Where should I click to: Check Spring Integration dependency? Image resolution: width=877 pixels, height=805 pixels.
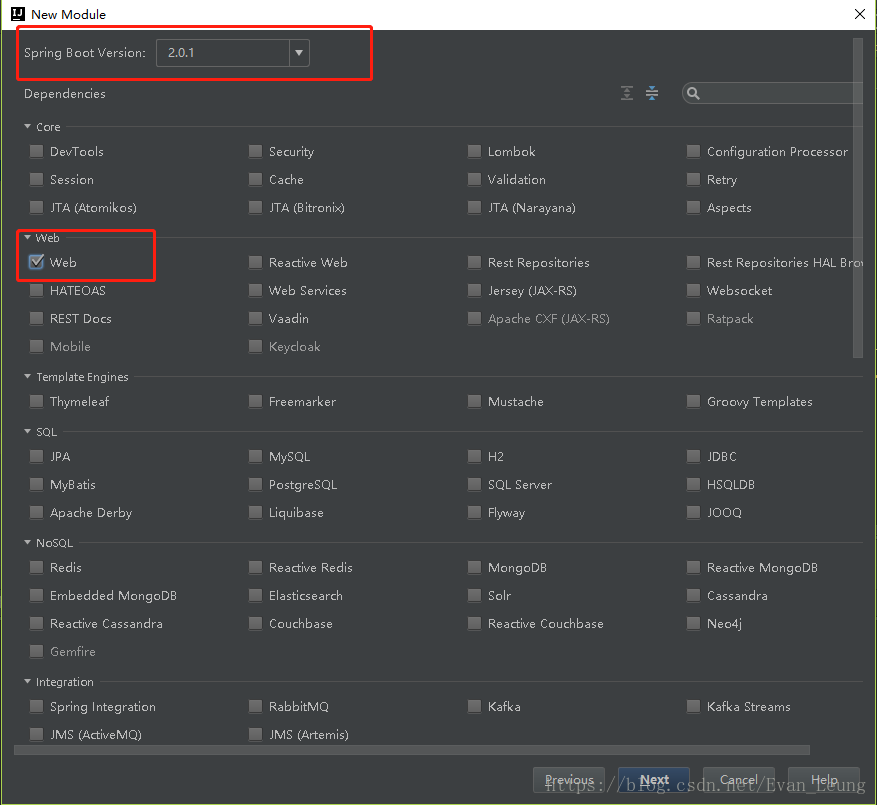tap(36, 707)
